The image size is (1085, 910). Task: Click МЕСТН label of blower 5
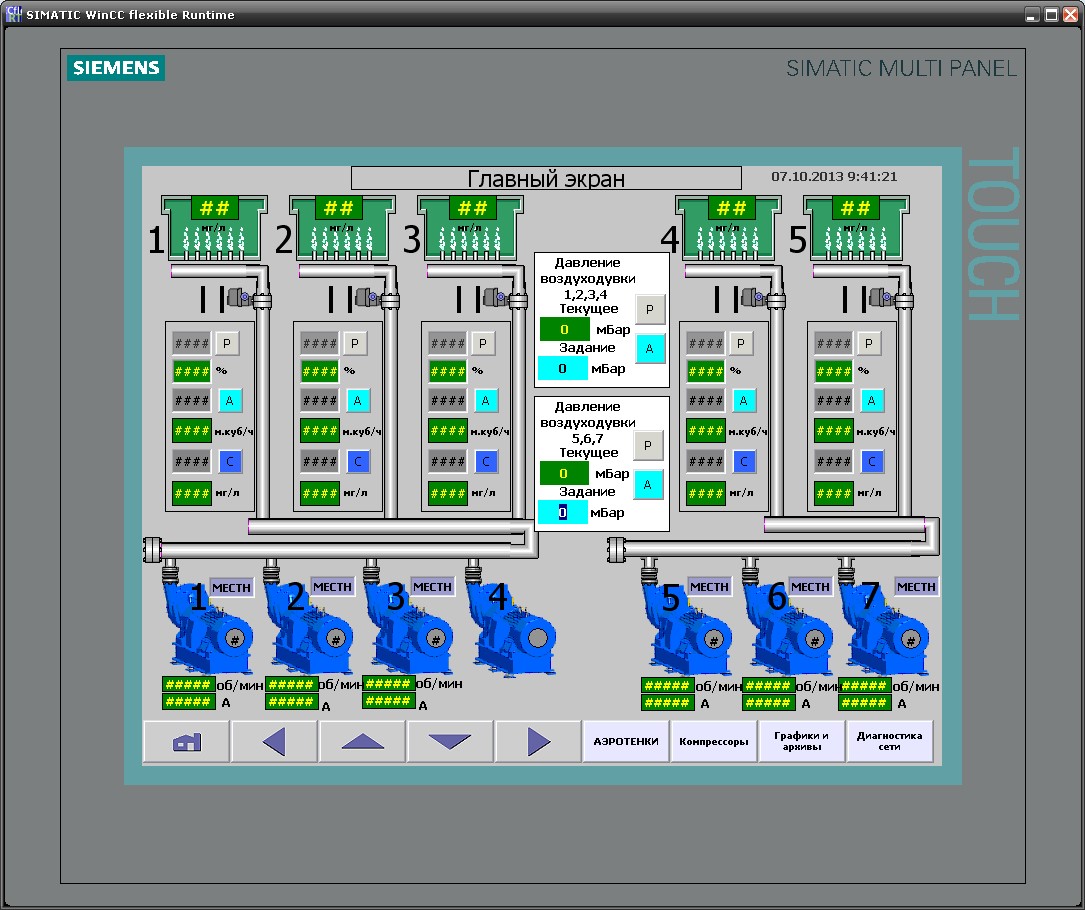709,587
